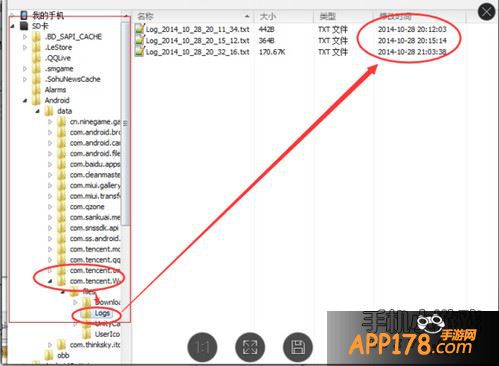Viewport: 499px width, 366px height.
Task: Expand the com.miui.transf folder arrow
Action: pyautogui.click(x=50, y=196)
